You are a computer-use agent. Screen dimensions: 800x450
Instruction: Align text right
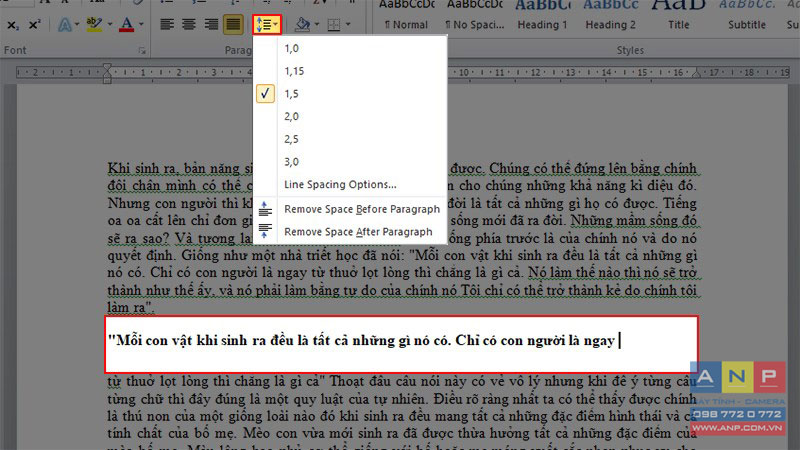[211, 24]
